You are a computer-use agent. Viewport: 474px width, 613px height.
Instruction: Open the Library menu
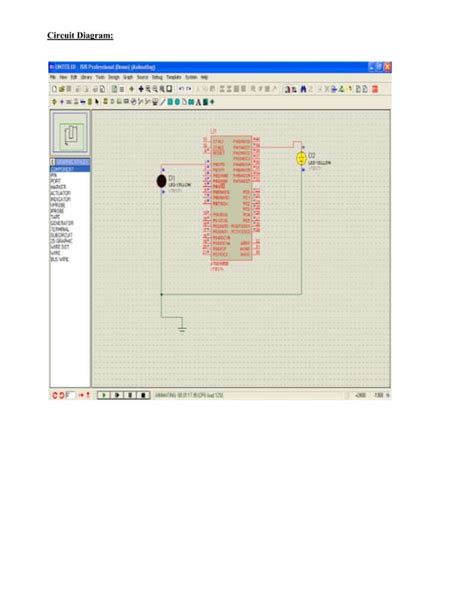86,77
